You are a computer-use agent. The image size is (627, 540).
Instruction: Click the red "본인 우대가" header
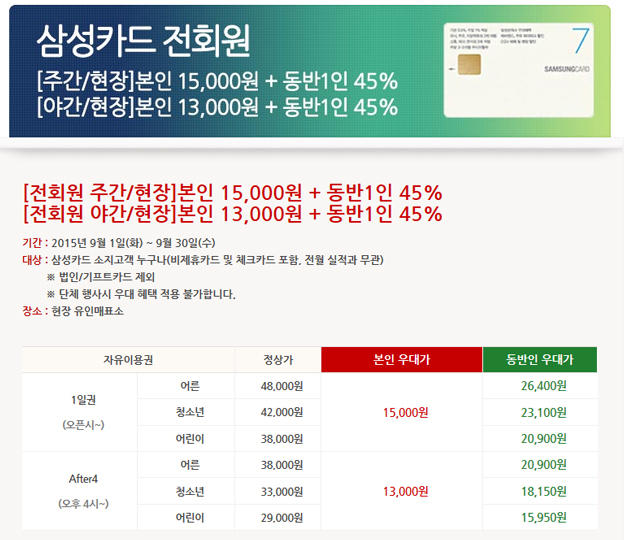401,359
